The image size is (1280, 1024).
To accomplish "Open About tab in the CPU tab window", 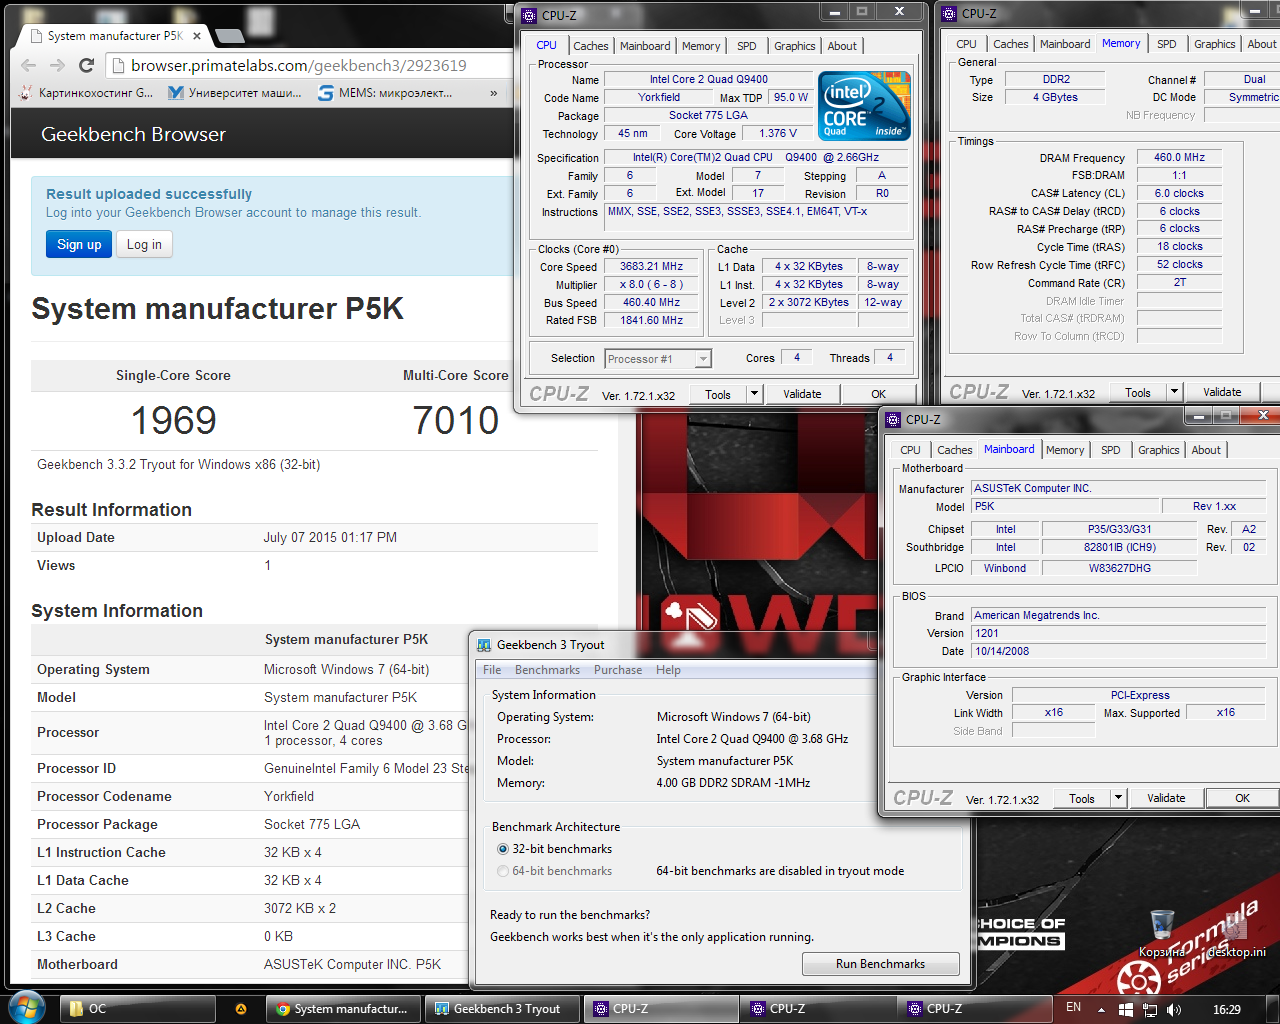I will 842,46.
